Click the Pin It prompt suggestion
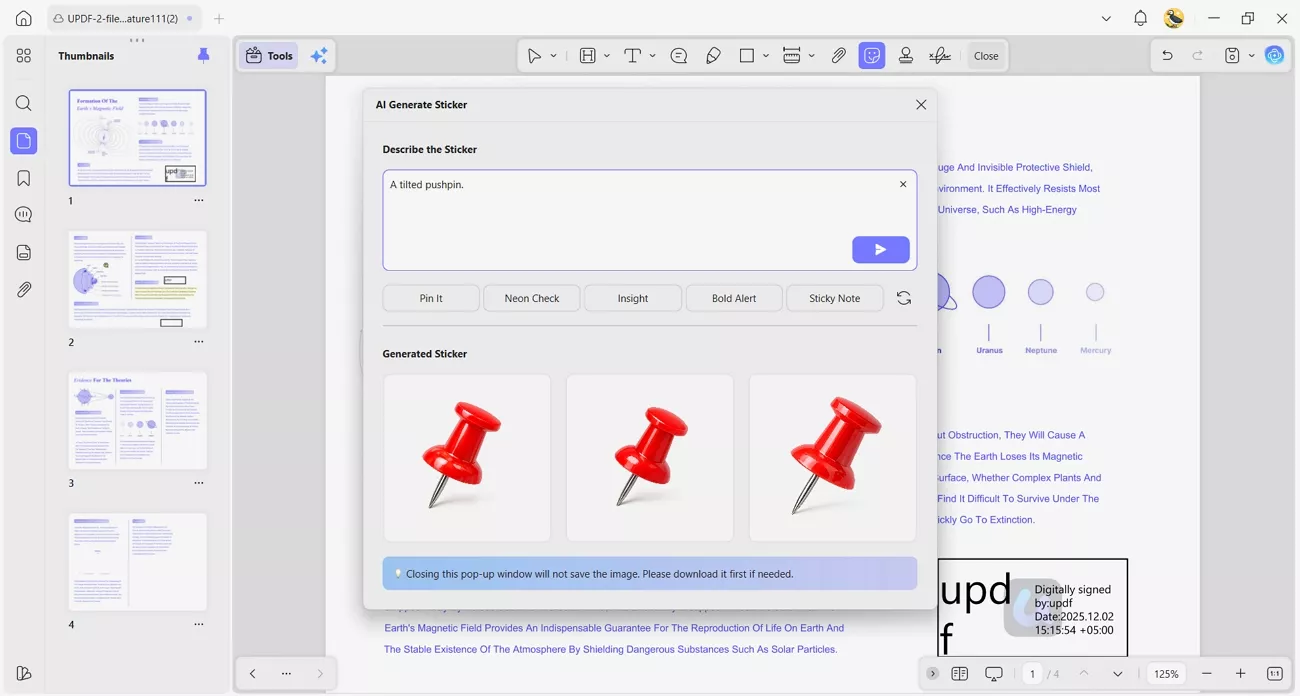Screen dimensions: 1300x696 point(431,298)
